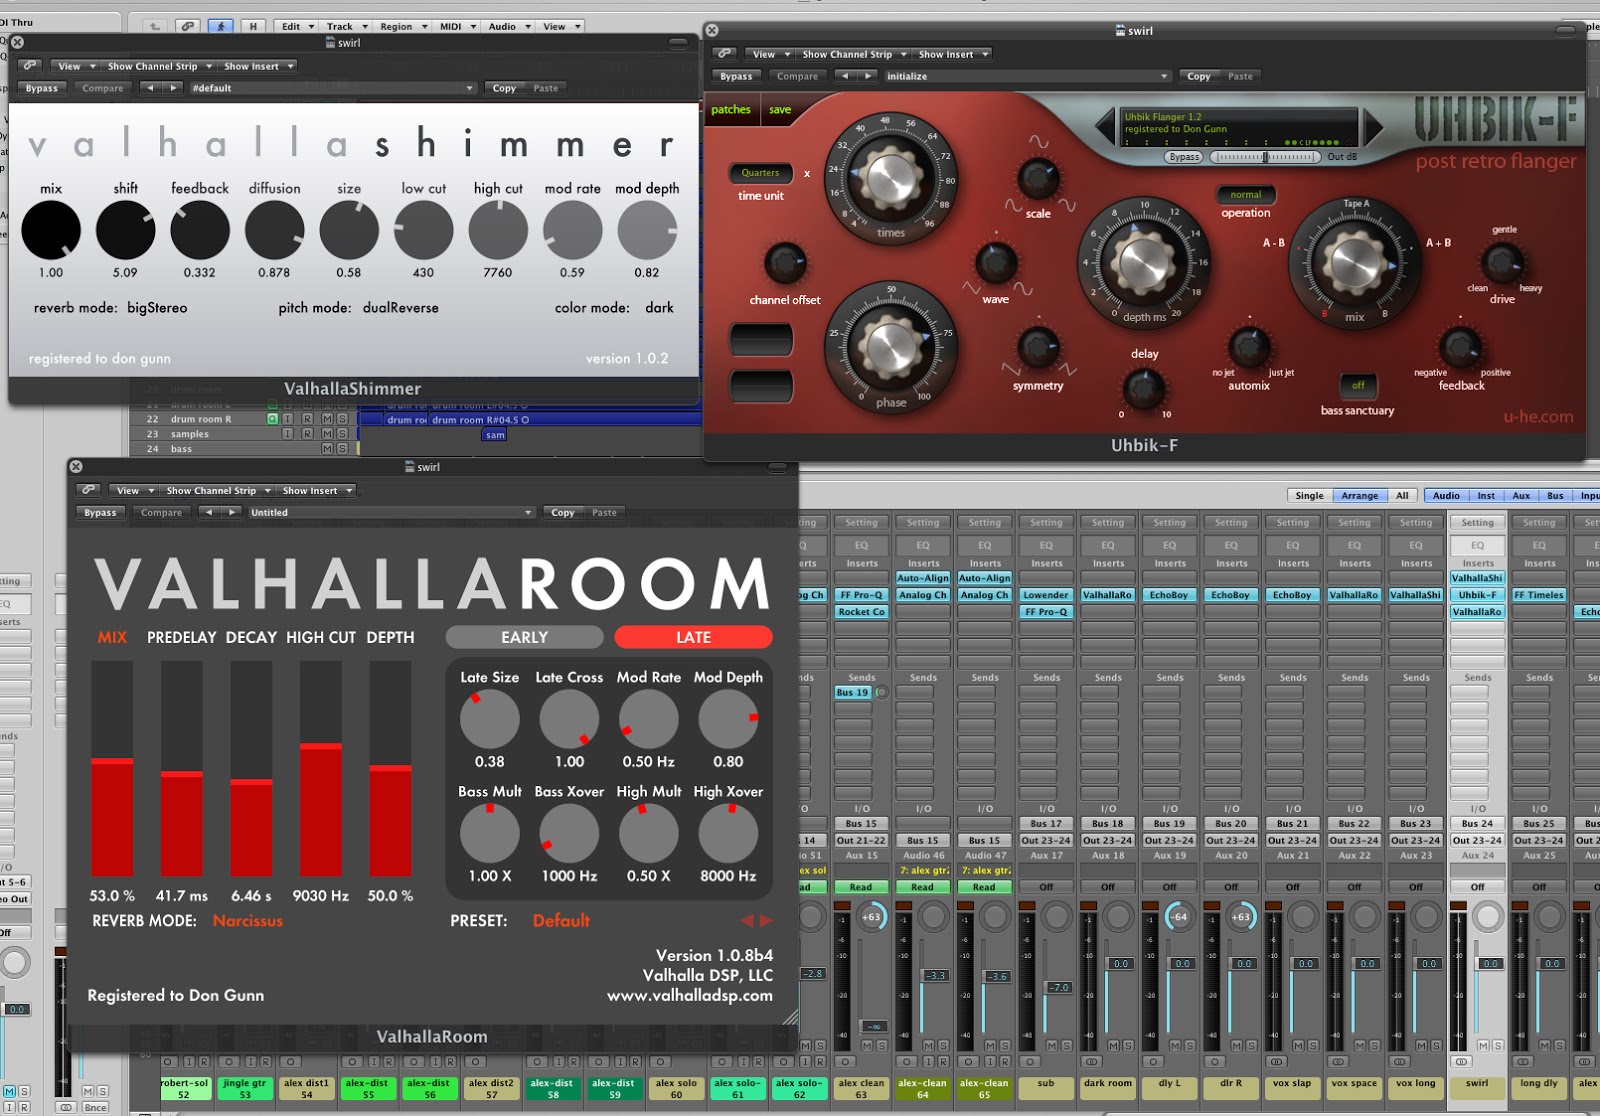1600x1116 pixels.
Task: Solo the vox slap channel
Action: 1313,1045
